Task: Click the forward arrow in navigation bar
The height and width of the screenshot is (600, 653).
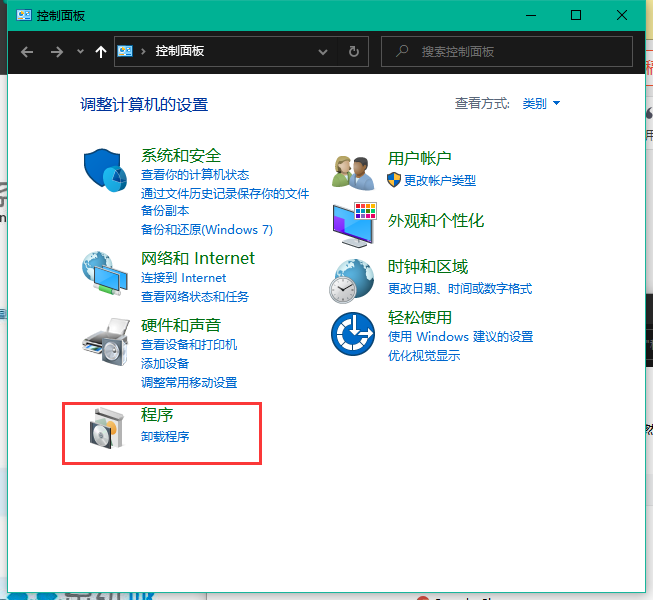Action: pos(57,52)
